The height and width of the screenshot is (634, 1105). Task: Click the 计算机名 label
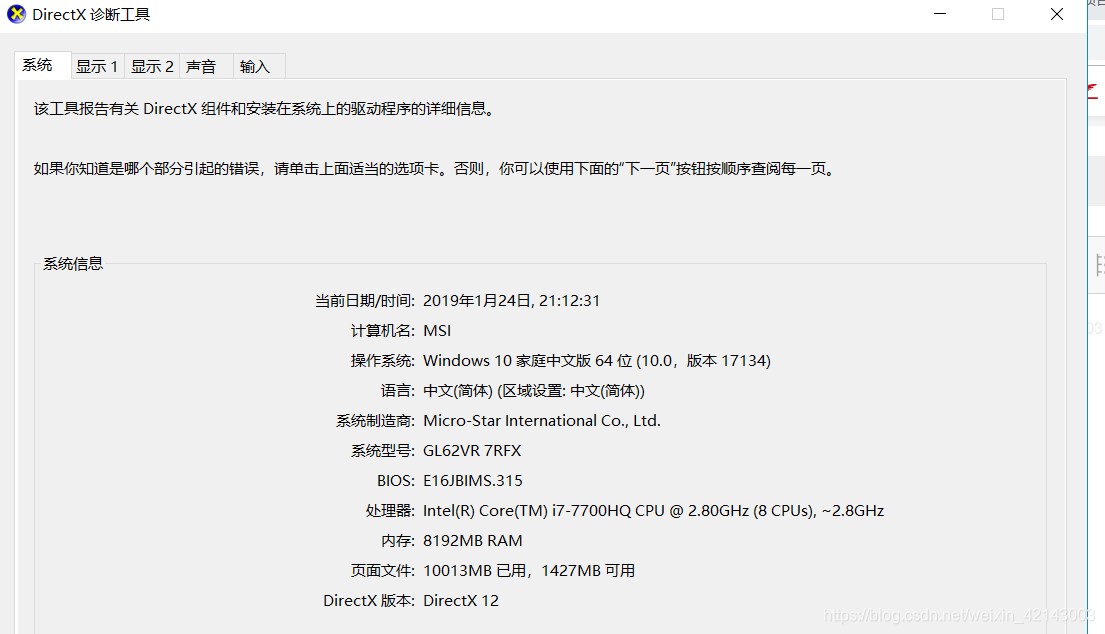tap(383, 330)
